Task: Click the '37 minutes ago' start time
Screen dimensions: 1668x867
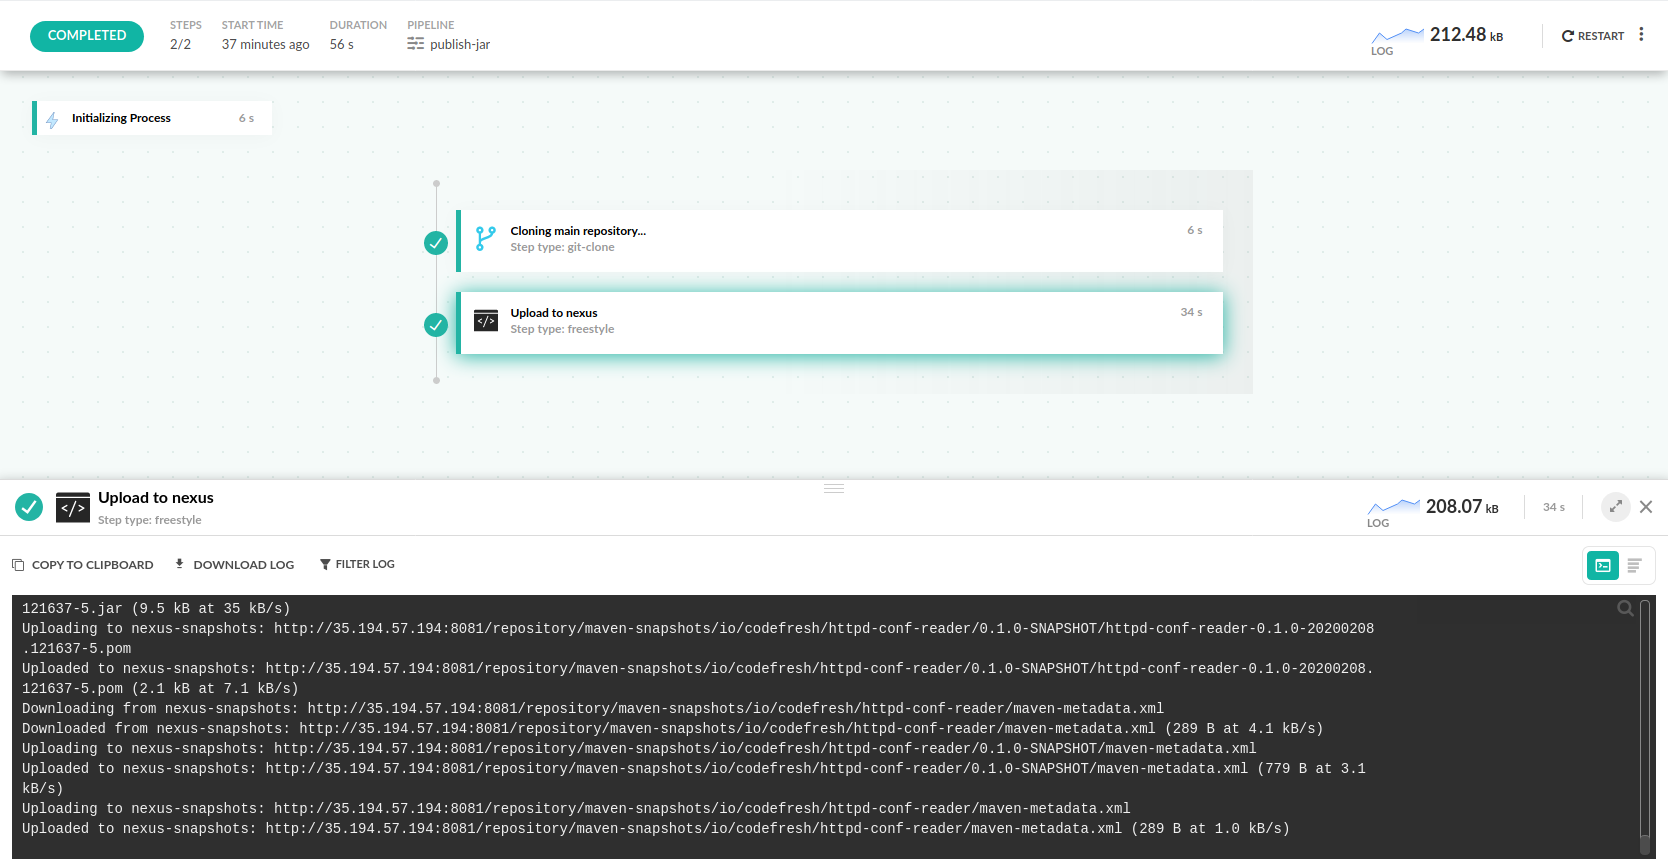Action: [x=266, y=44]
